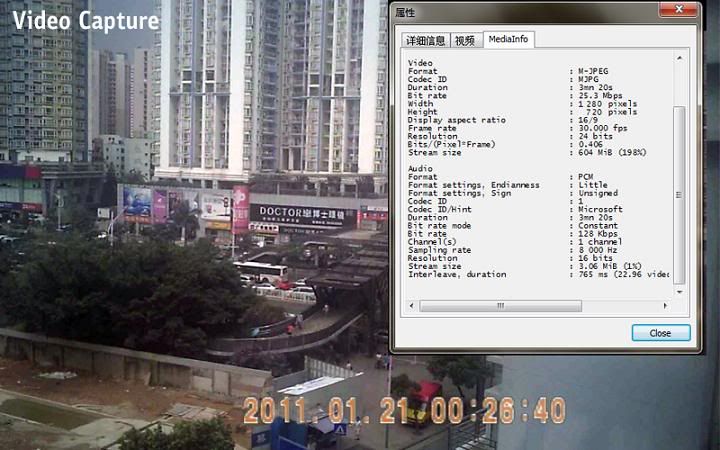Select the MediaInfo tab
This screenshot has width=720, height=450.
point(508,39)
